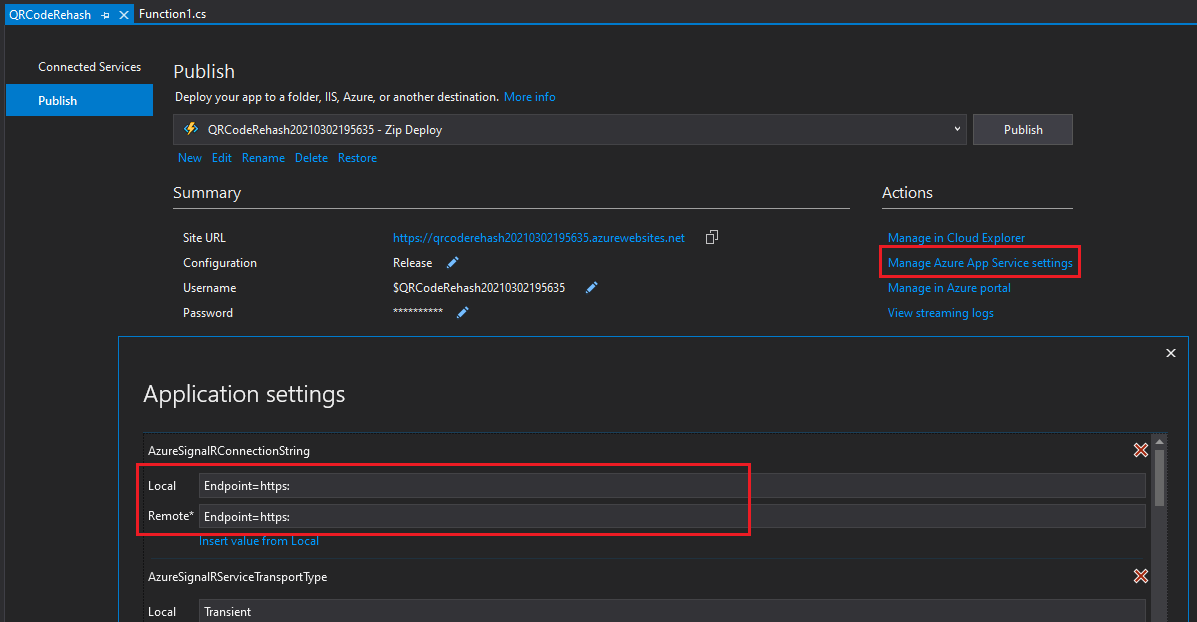Viewport: 1197px width, 622px height.
Task: Click the settings list scrollbar thumb
Action: tap(1159, 478)
